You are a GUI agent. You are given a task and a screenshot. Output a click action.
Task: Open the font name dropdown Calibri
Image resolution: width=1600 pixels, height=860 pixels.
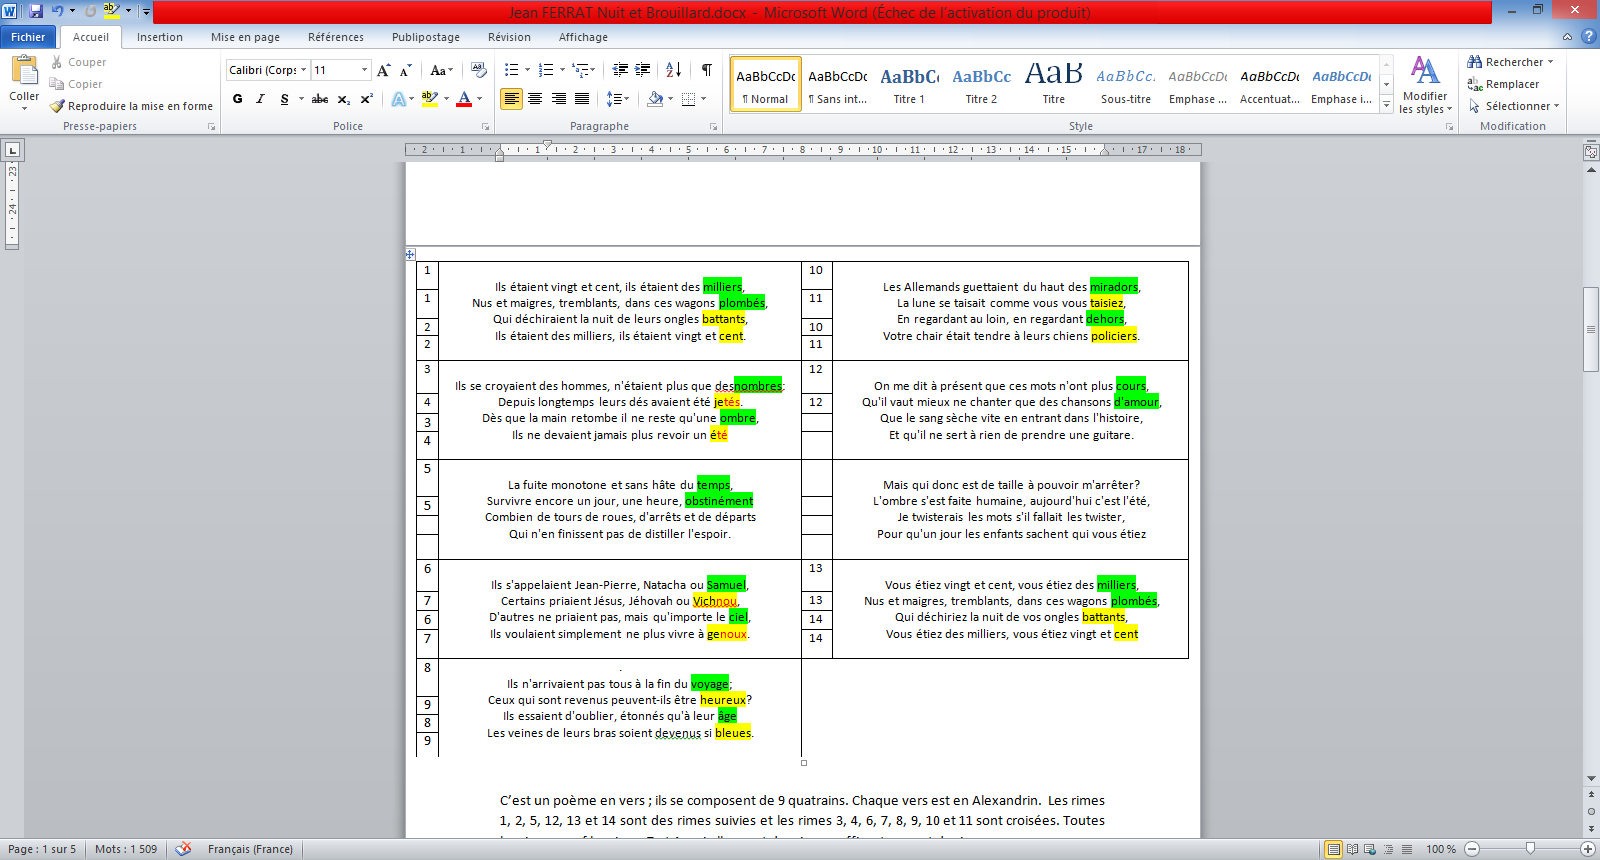point(303,70)
